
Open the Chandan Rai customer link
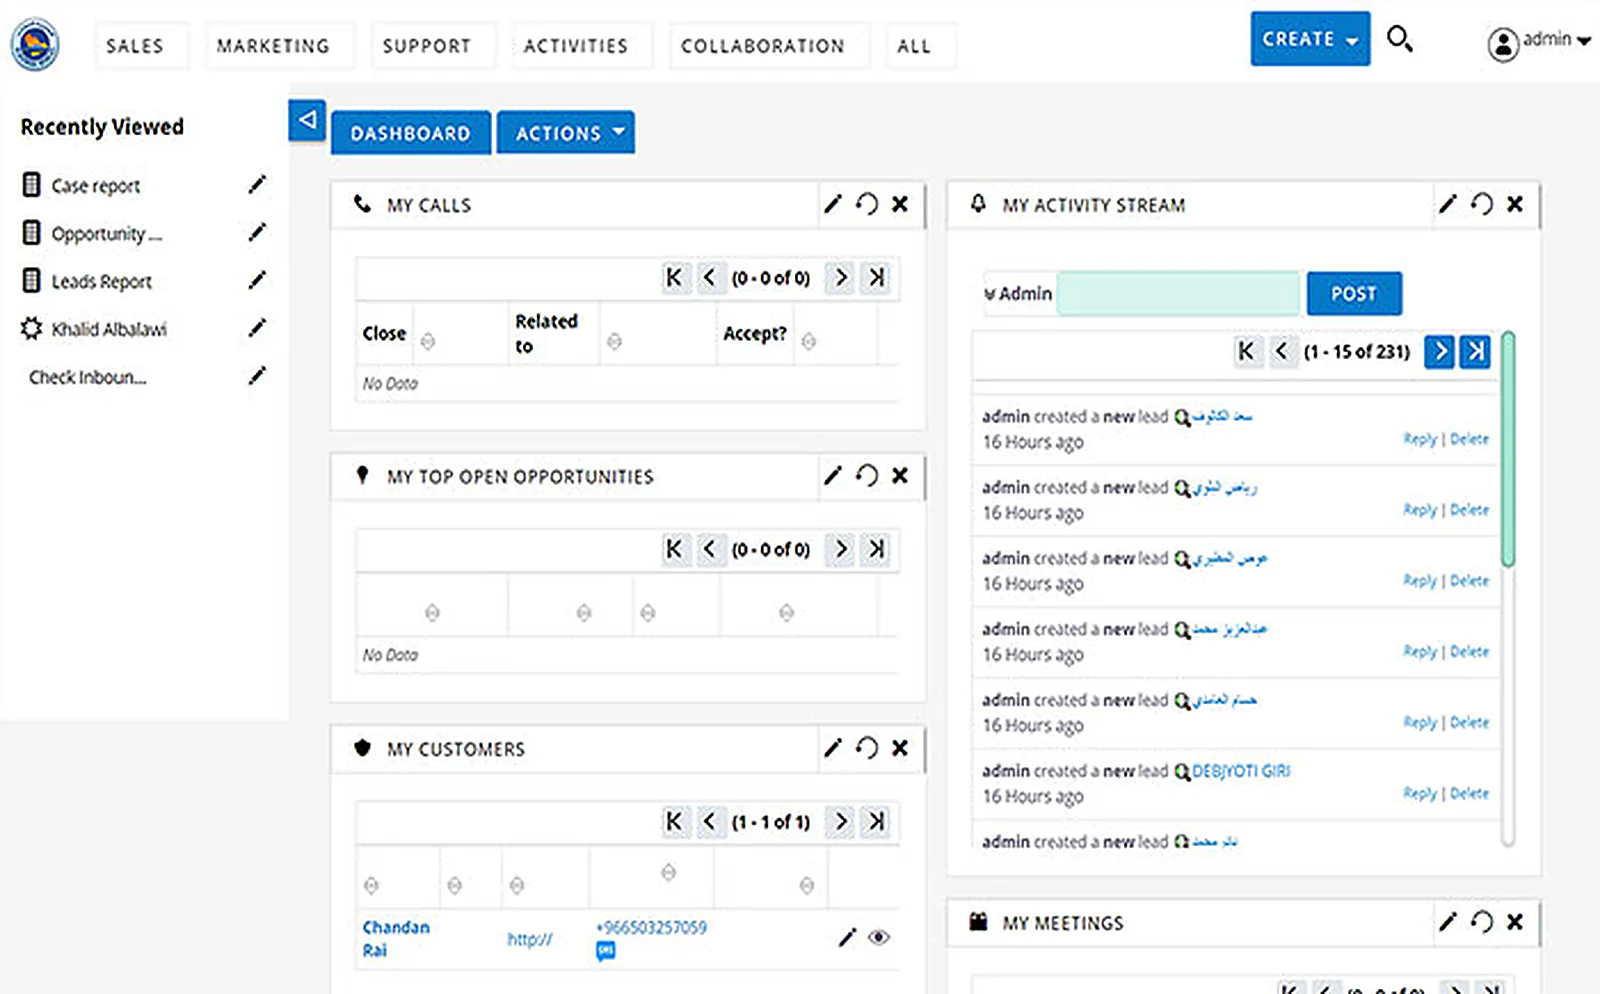click(x=396, y=938)
